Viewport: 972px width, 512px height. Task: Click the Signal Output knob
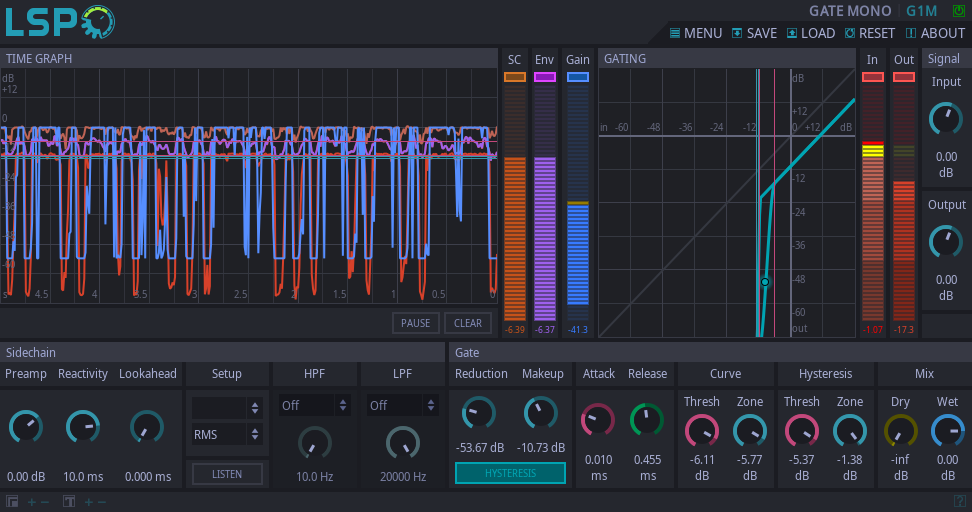click(946, 242)
